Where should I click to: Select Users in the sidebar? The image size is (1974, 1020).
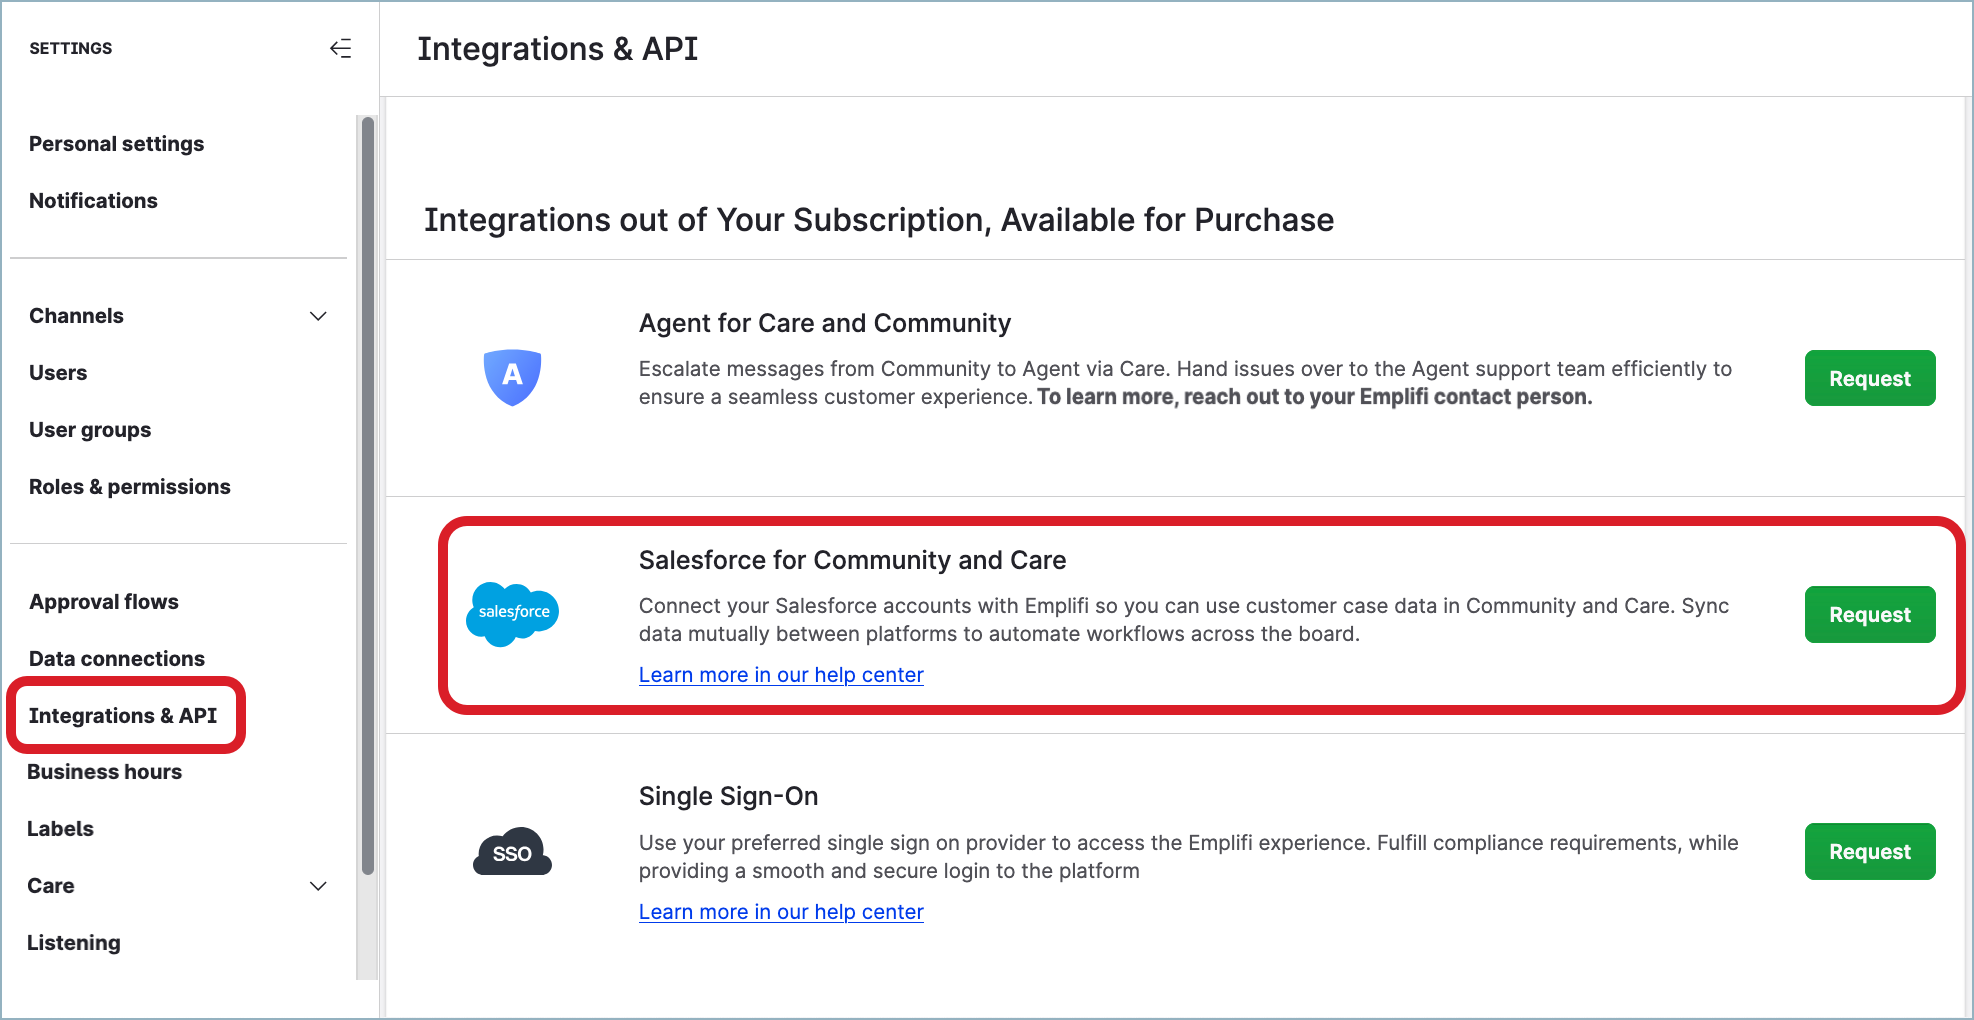(x=58, y=372)
